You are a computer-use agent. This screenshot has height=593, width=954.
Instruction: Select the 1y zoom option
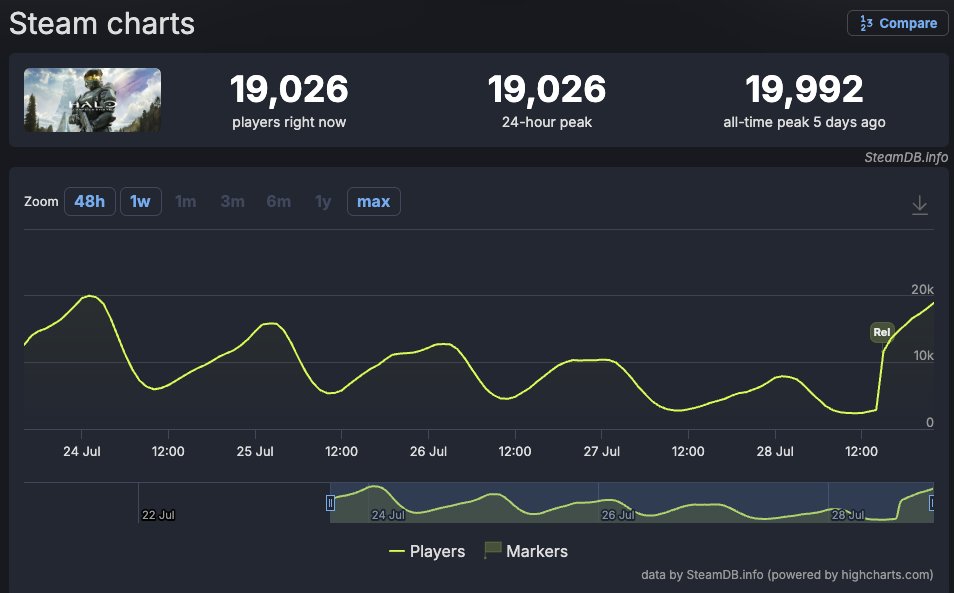tap(323, 201)
